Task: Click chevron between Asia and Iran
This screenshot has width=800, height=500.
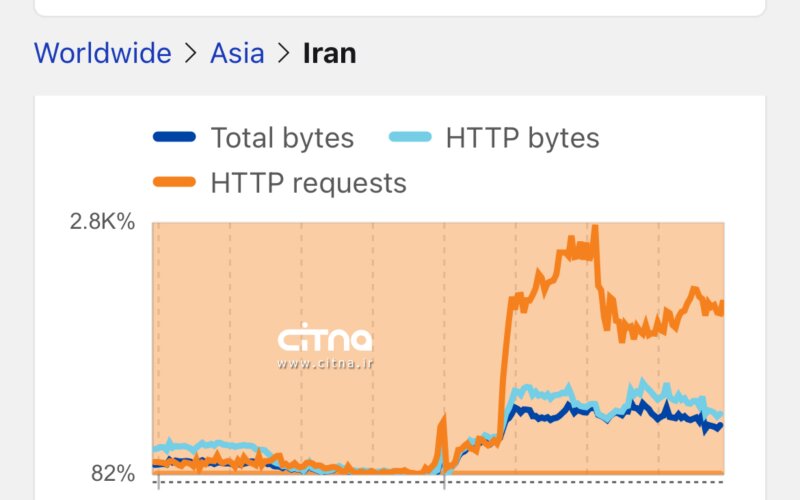Action: click(284, 53)
